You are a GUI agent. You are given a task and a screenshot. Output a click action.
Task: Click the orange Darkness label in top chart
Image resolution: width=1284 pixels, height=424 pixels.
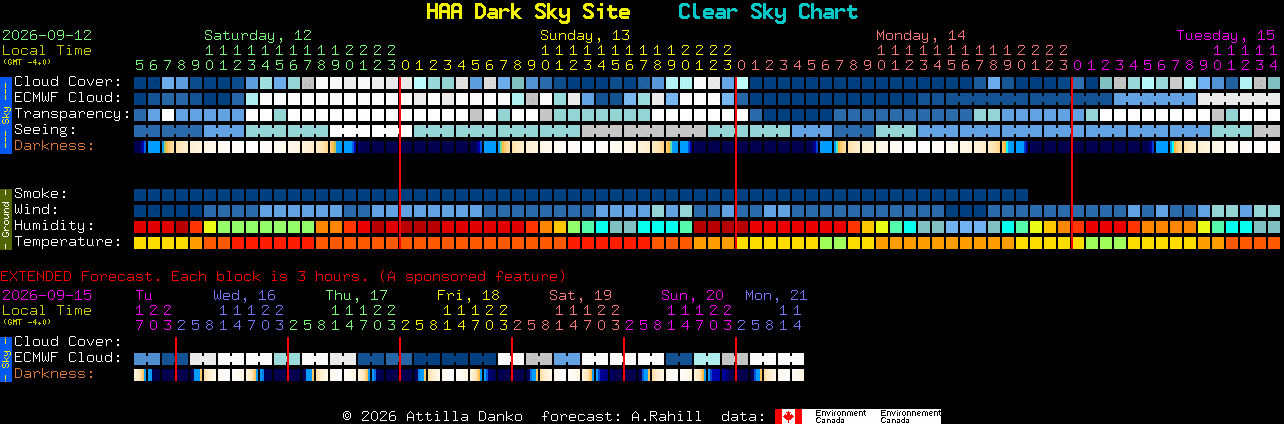click(54, 146)
